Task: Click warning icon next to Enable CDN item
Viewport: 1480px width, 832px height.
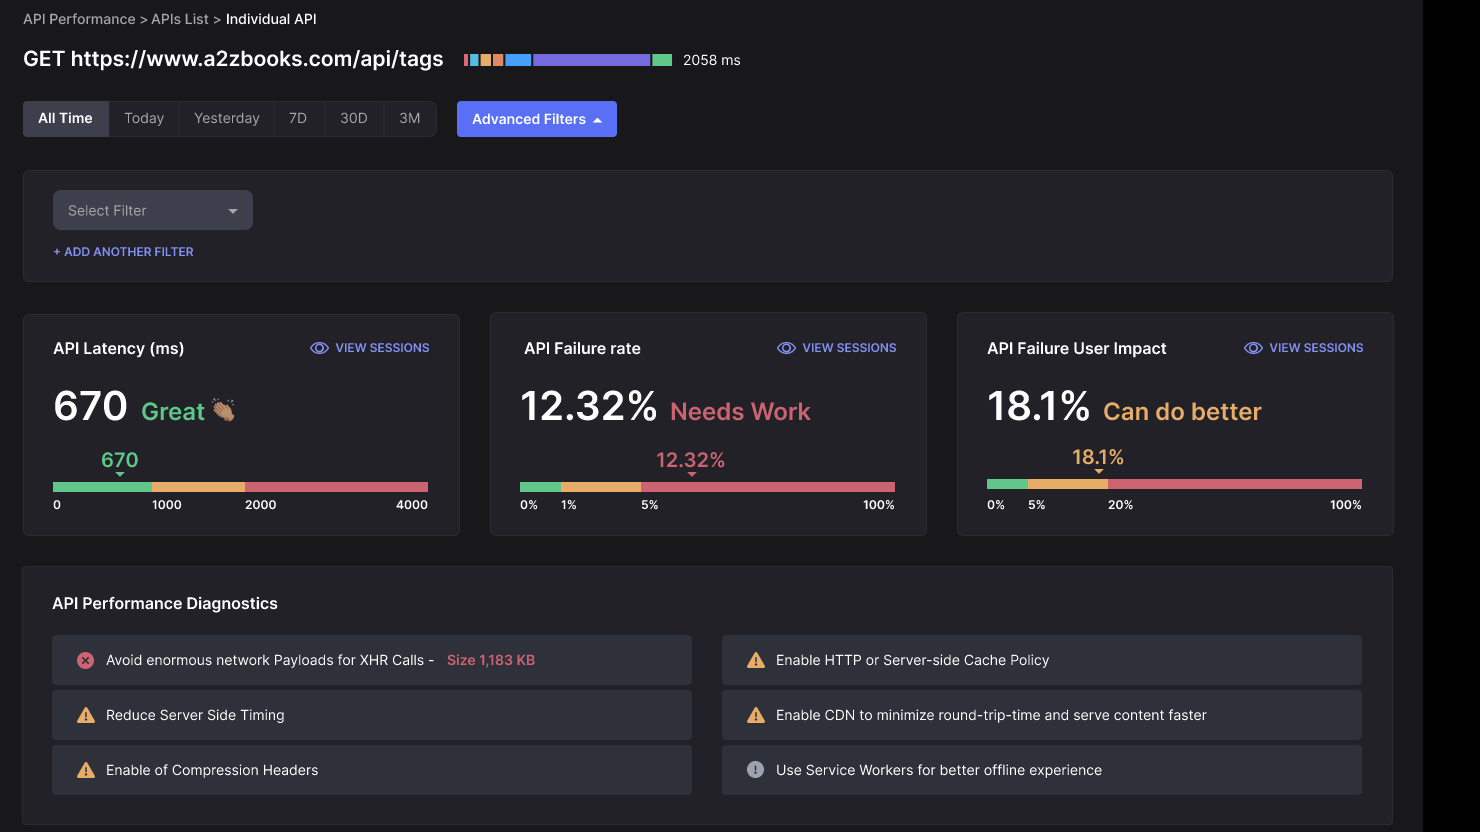Action: pyautogui.click(x=756, y=715)
